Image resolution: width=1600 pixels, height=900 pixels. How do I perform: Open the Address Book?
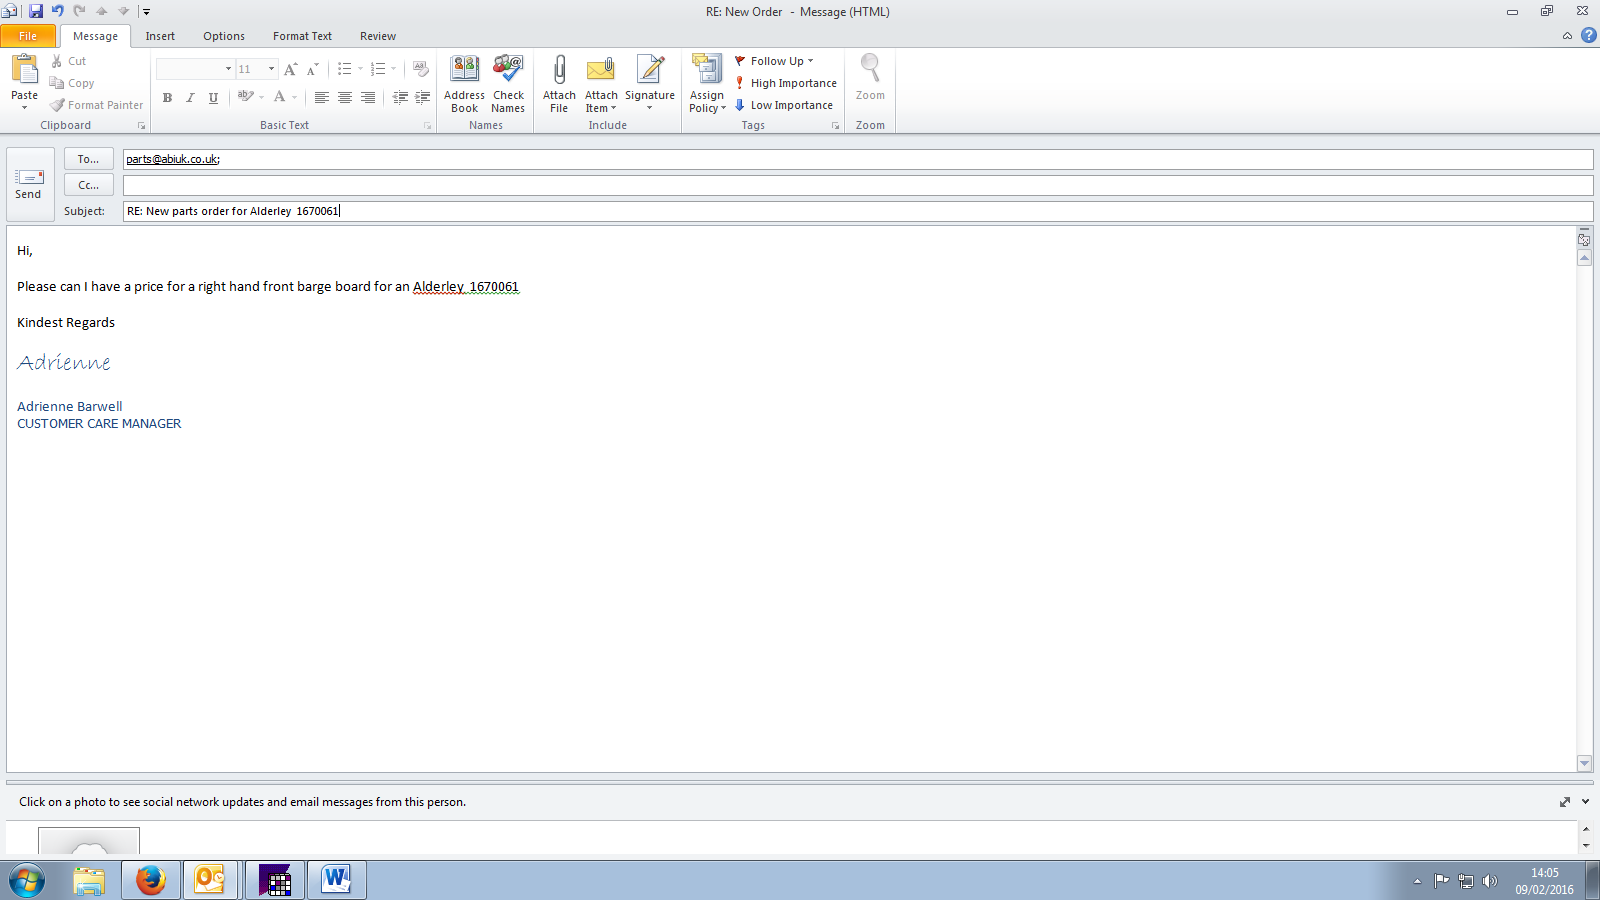[464, 71]
